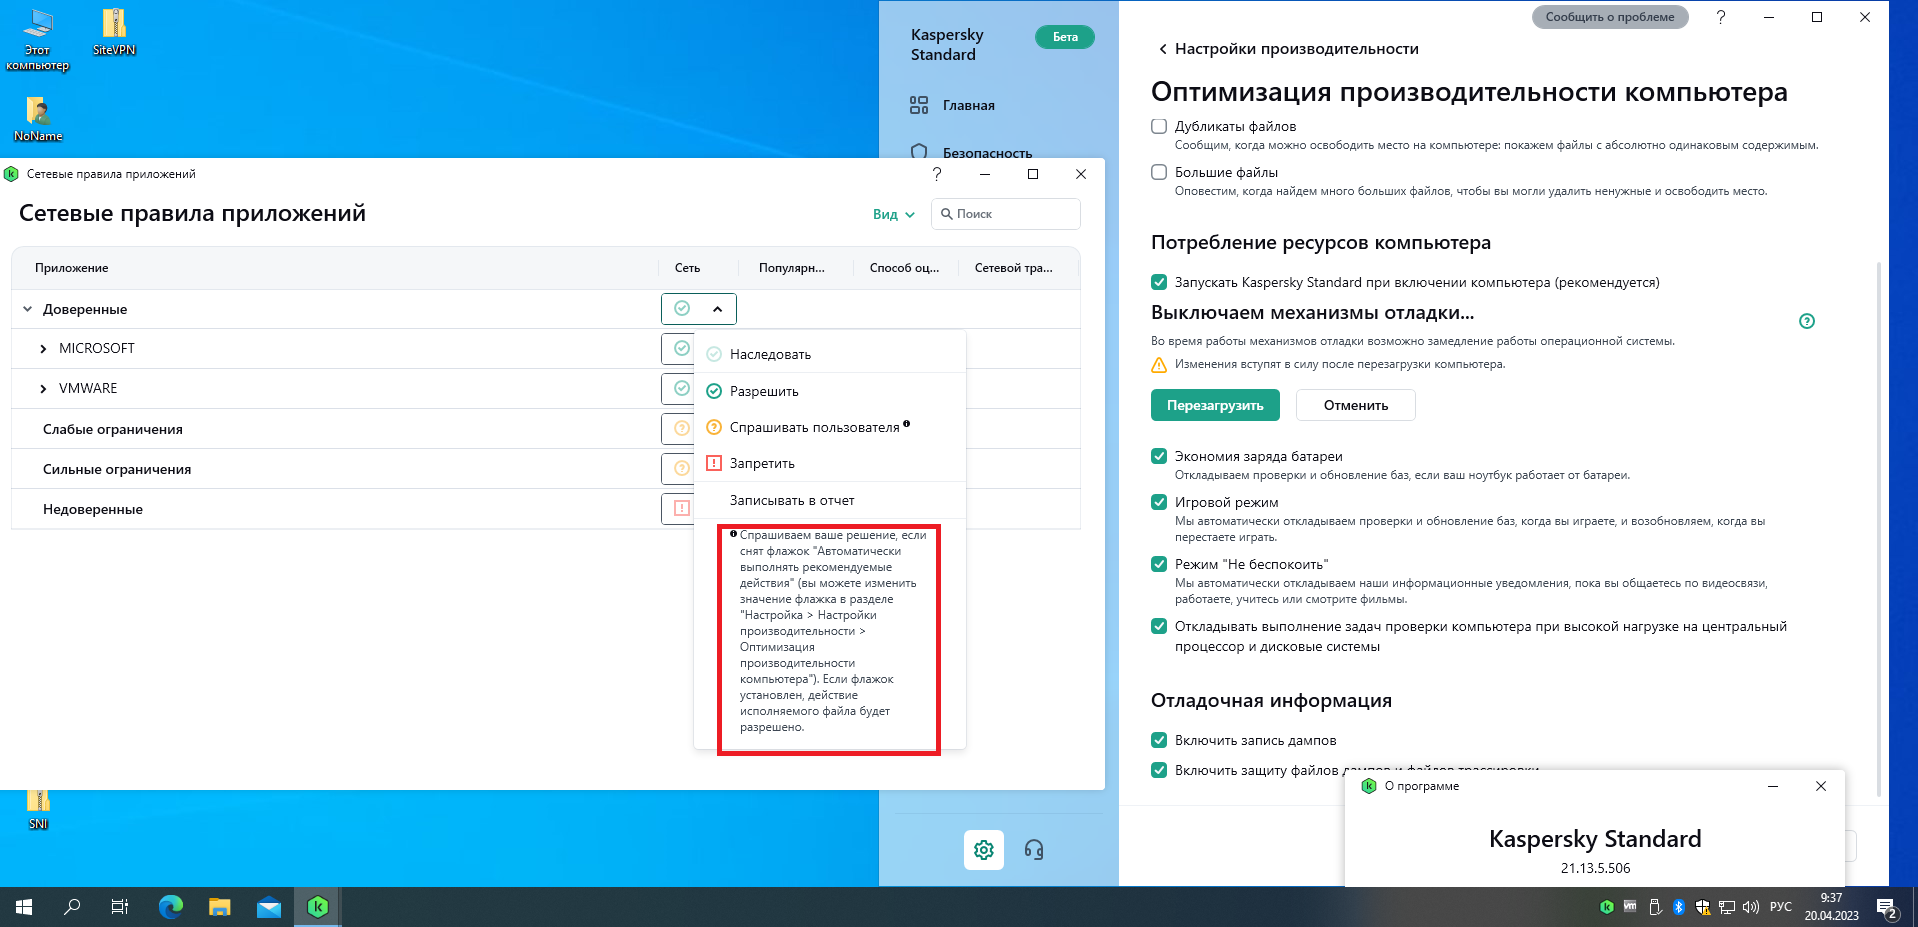Expand the VMWARE group
This screenshot has width=1918, height=927.
(43, 388)
